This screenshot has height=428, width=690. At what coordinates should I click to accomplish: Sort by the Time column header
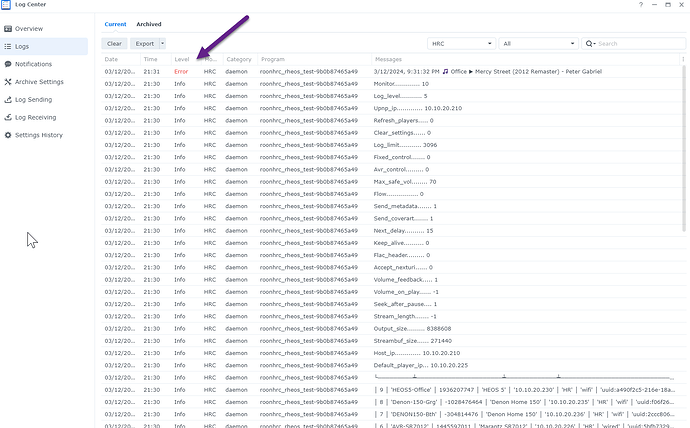(150, 59)
